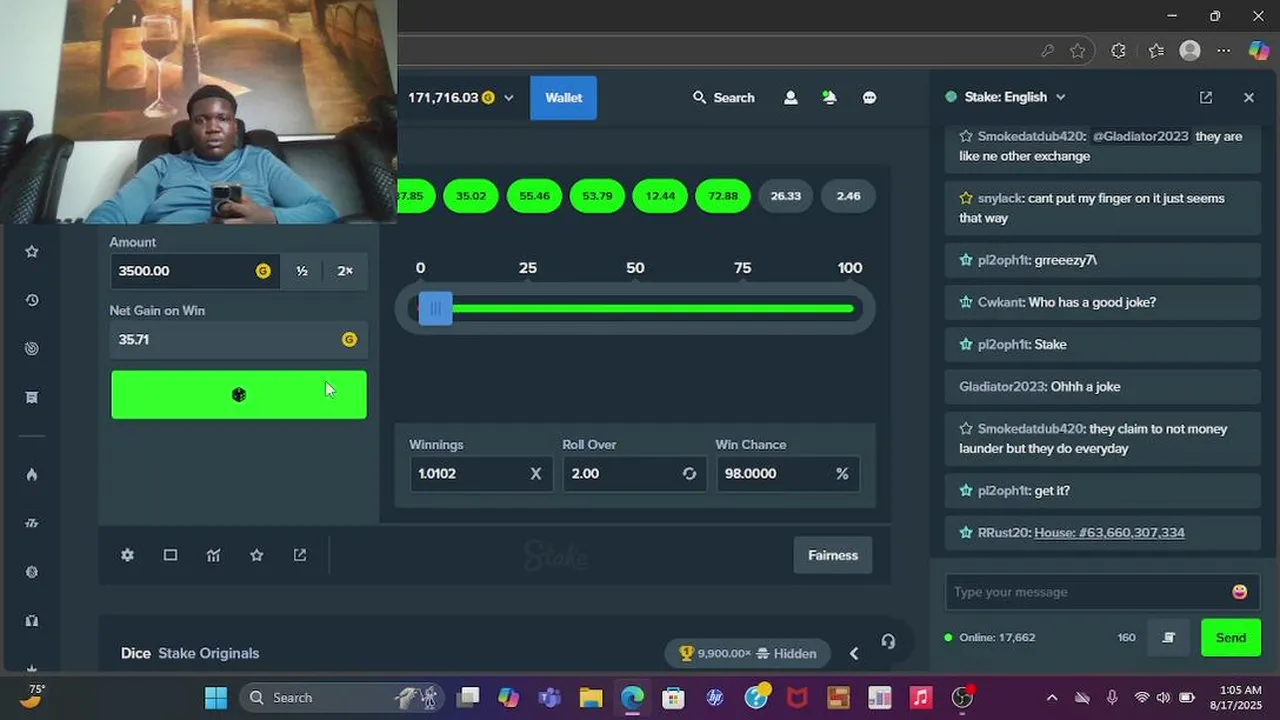Open Windows Start menu
Image resolution: width=1280 pixels, height=720 pixels.
click(x=216, y=698)
